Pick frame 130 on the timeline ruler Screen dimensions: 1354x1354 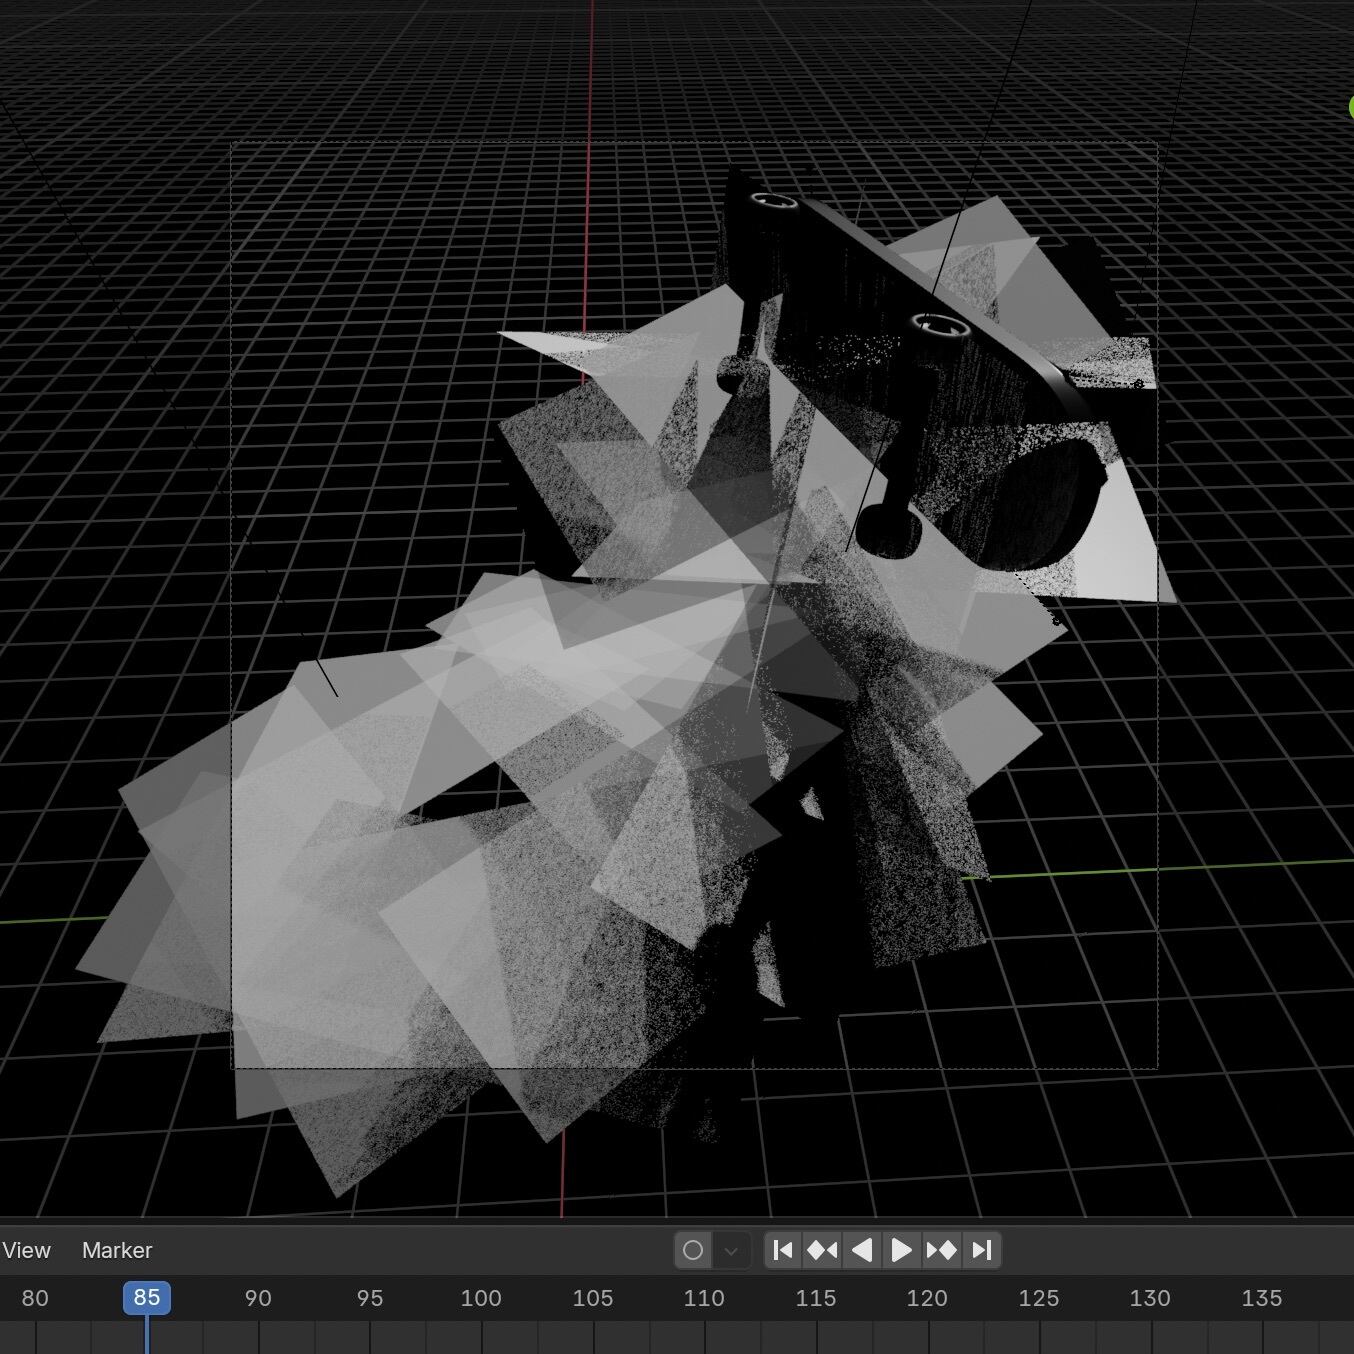coord(1150,1298)
